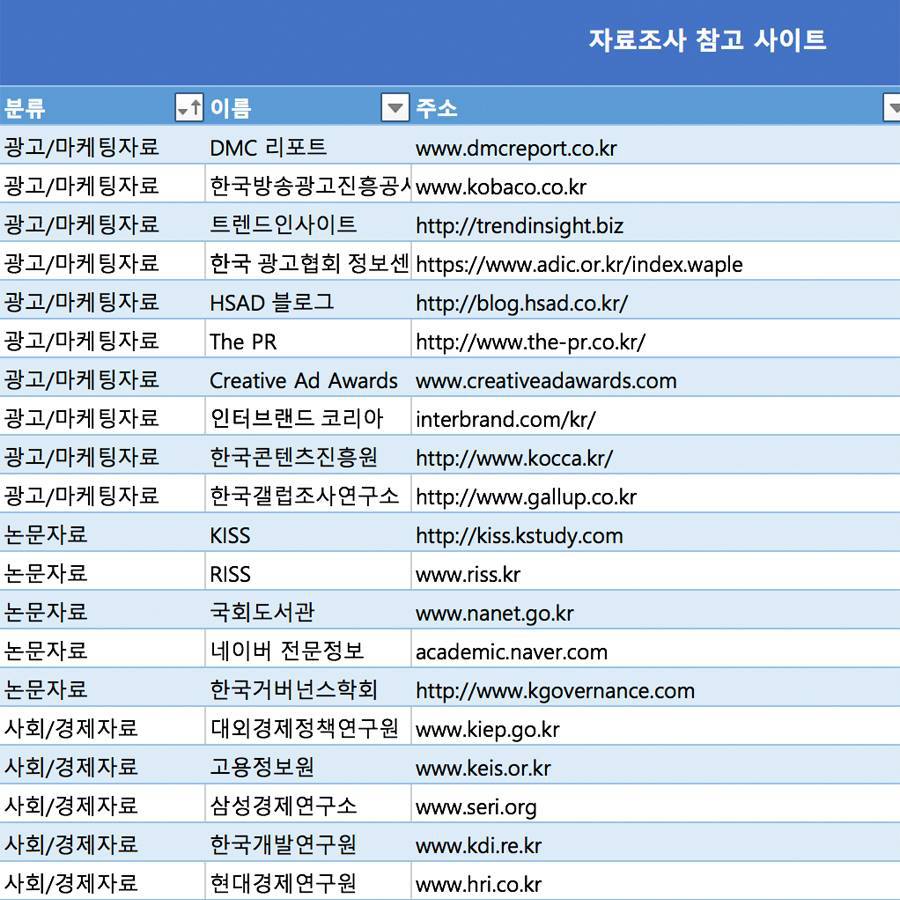
Task: Select the 한국개발연구원 name cell
Action: point(308,843)
